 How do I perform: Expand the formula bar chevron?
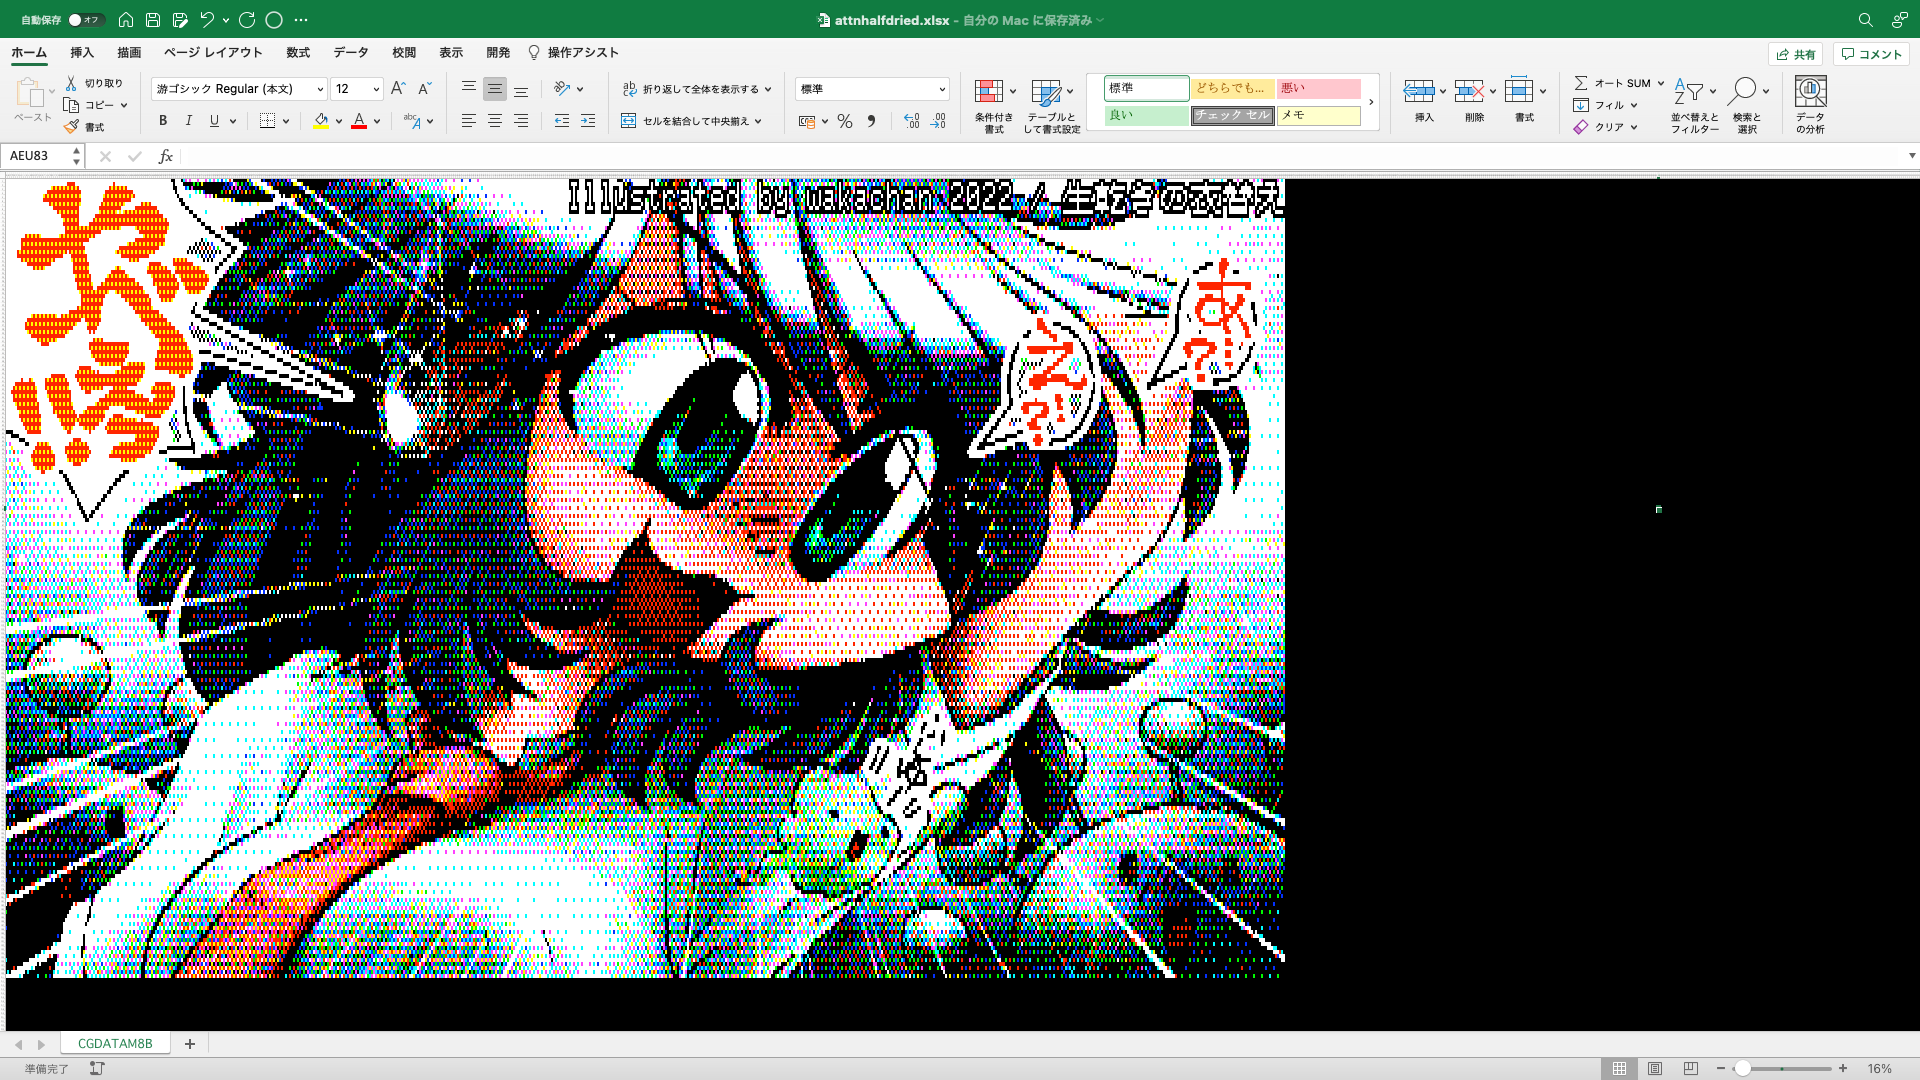tap(1912, 156)
